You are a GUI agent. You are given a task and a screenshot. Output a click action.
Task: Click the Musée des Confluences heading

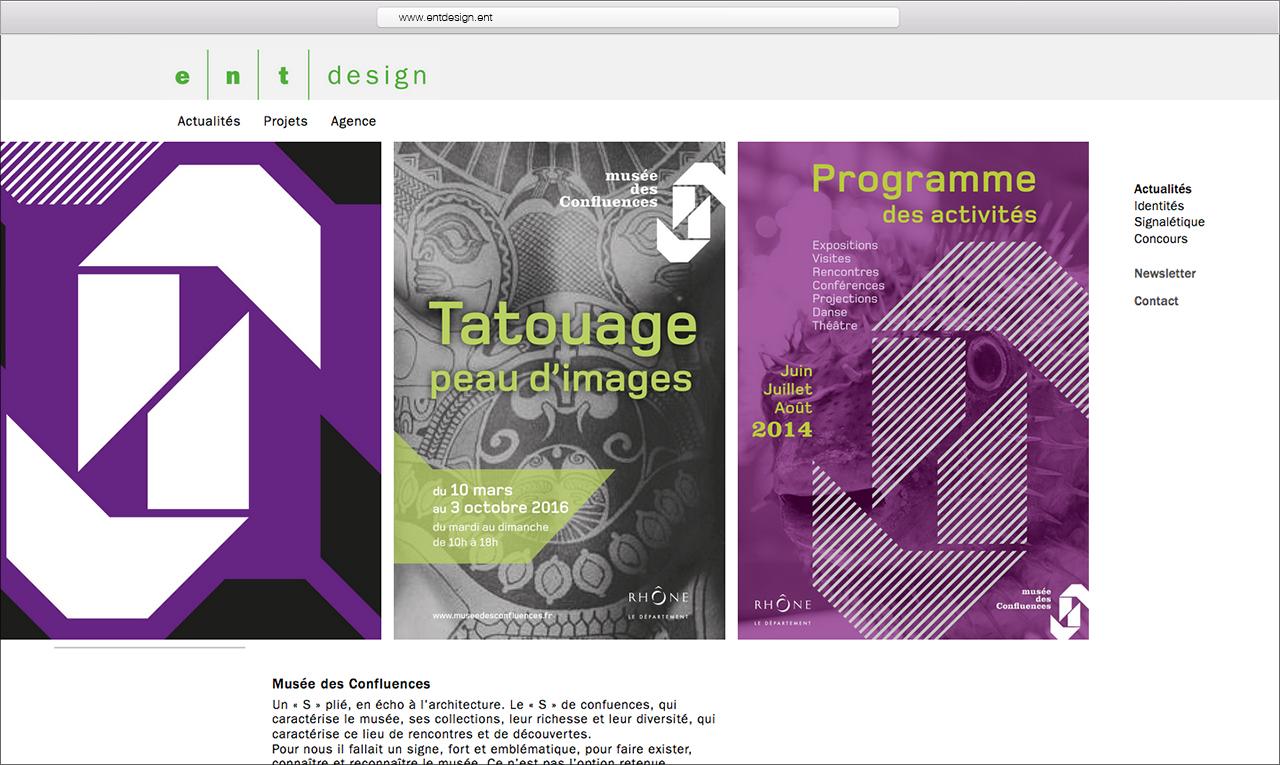tap(351, 684)
